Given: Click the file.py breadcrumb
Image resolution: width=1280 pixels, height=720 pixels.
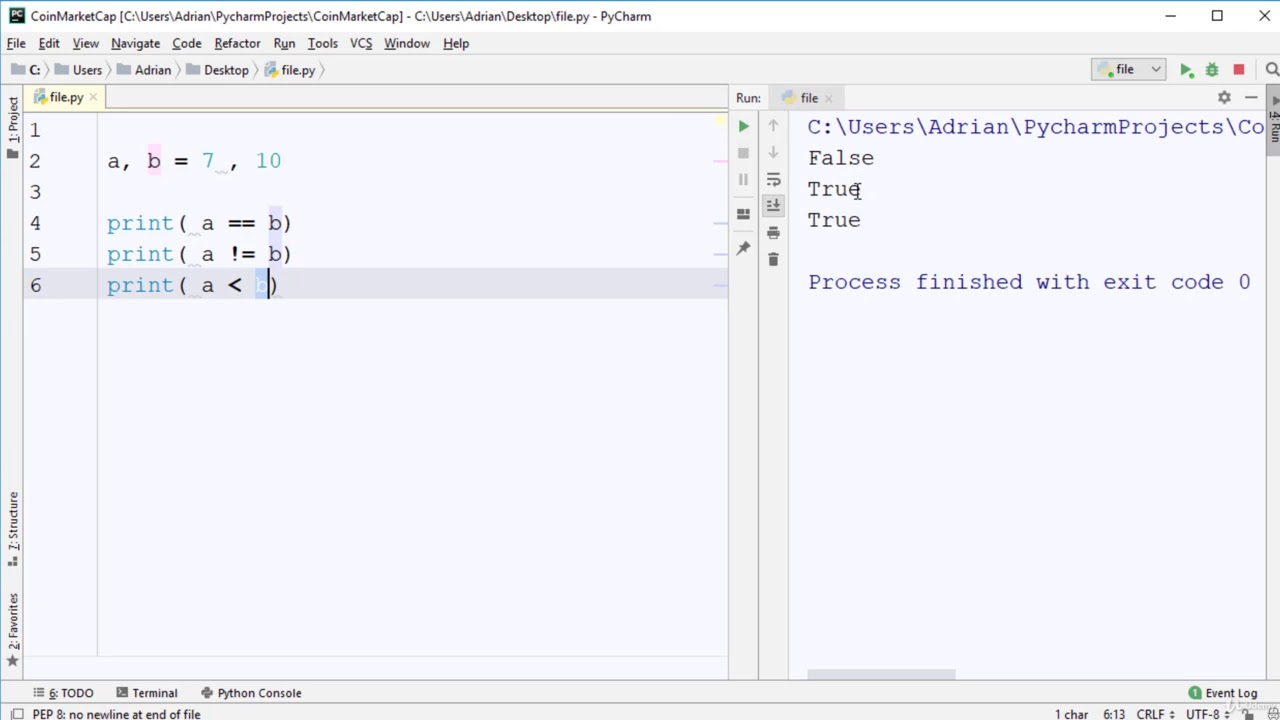Looking at the screenshot, I should pyautogui.click(x=290, y=70).
